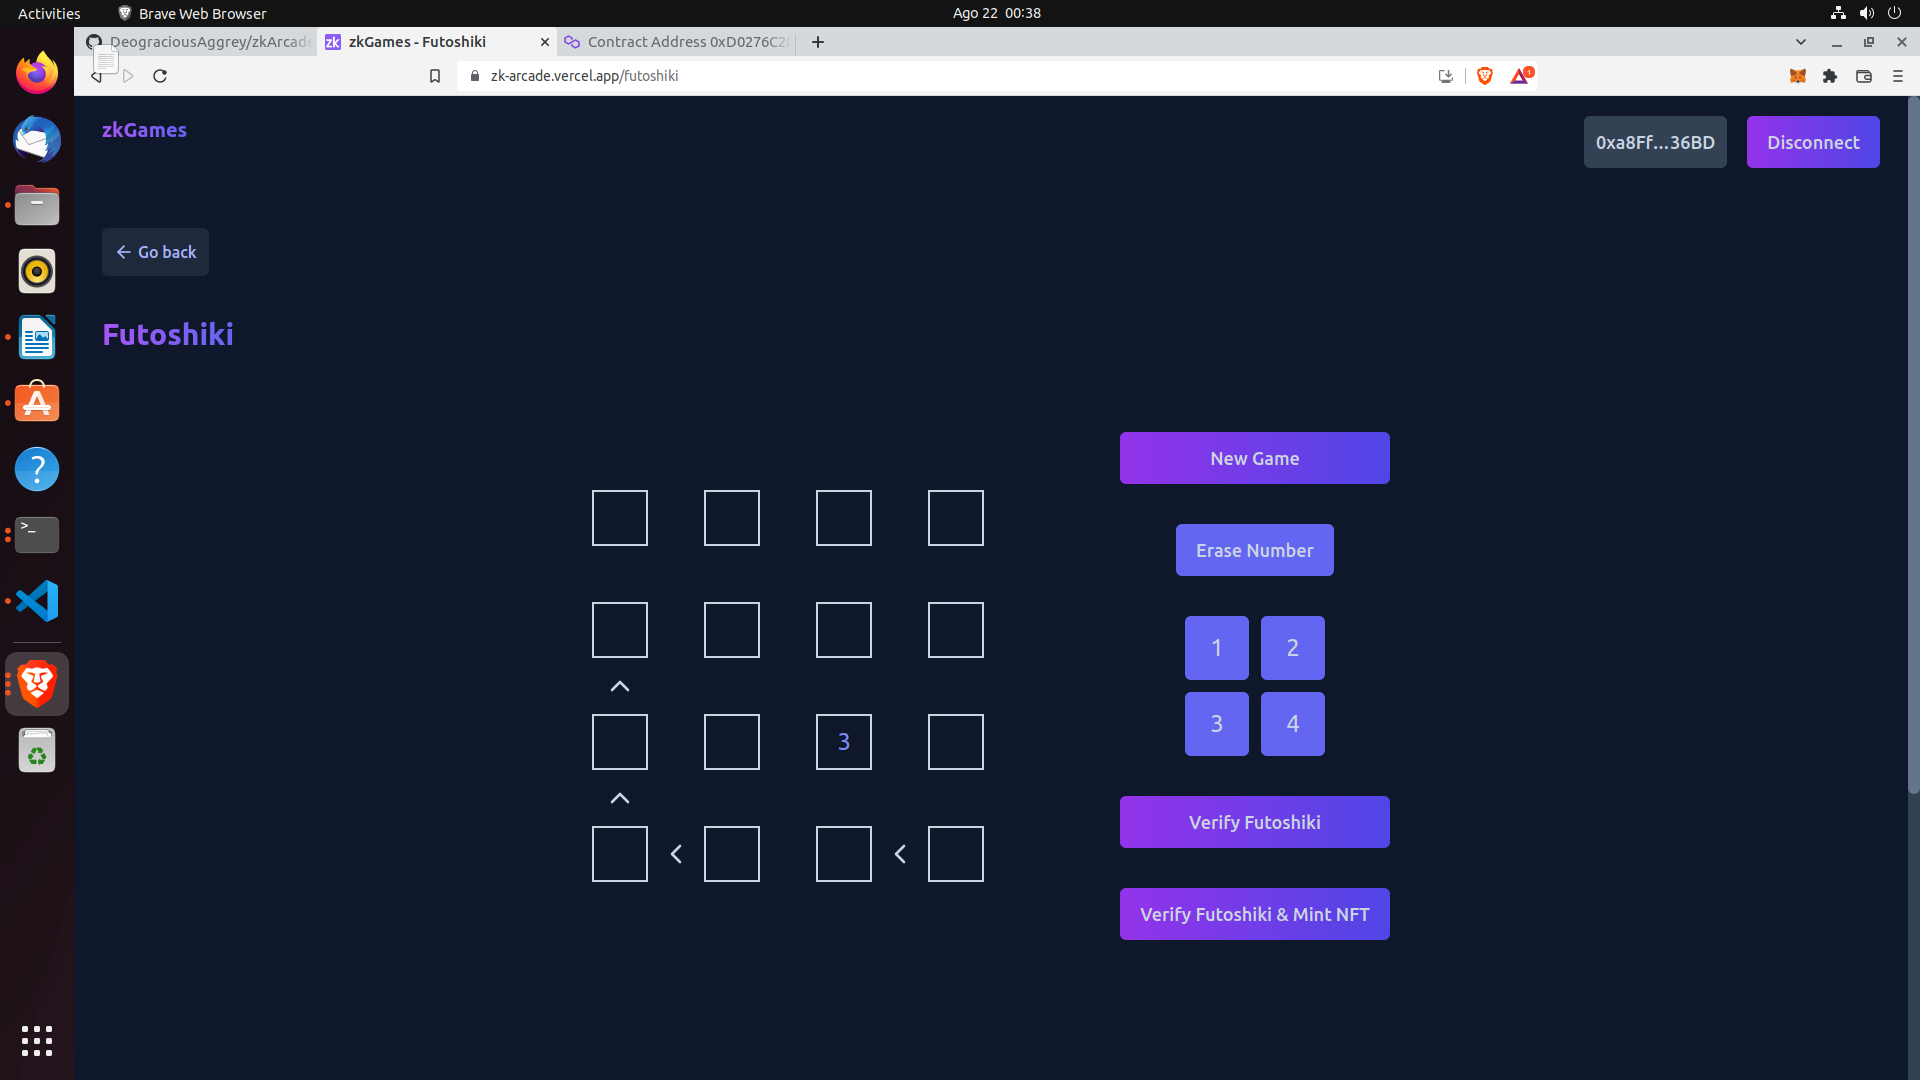Launch Visual Studio Code from the dock

(x=36, y=601)
